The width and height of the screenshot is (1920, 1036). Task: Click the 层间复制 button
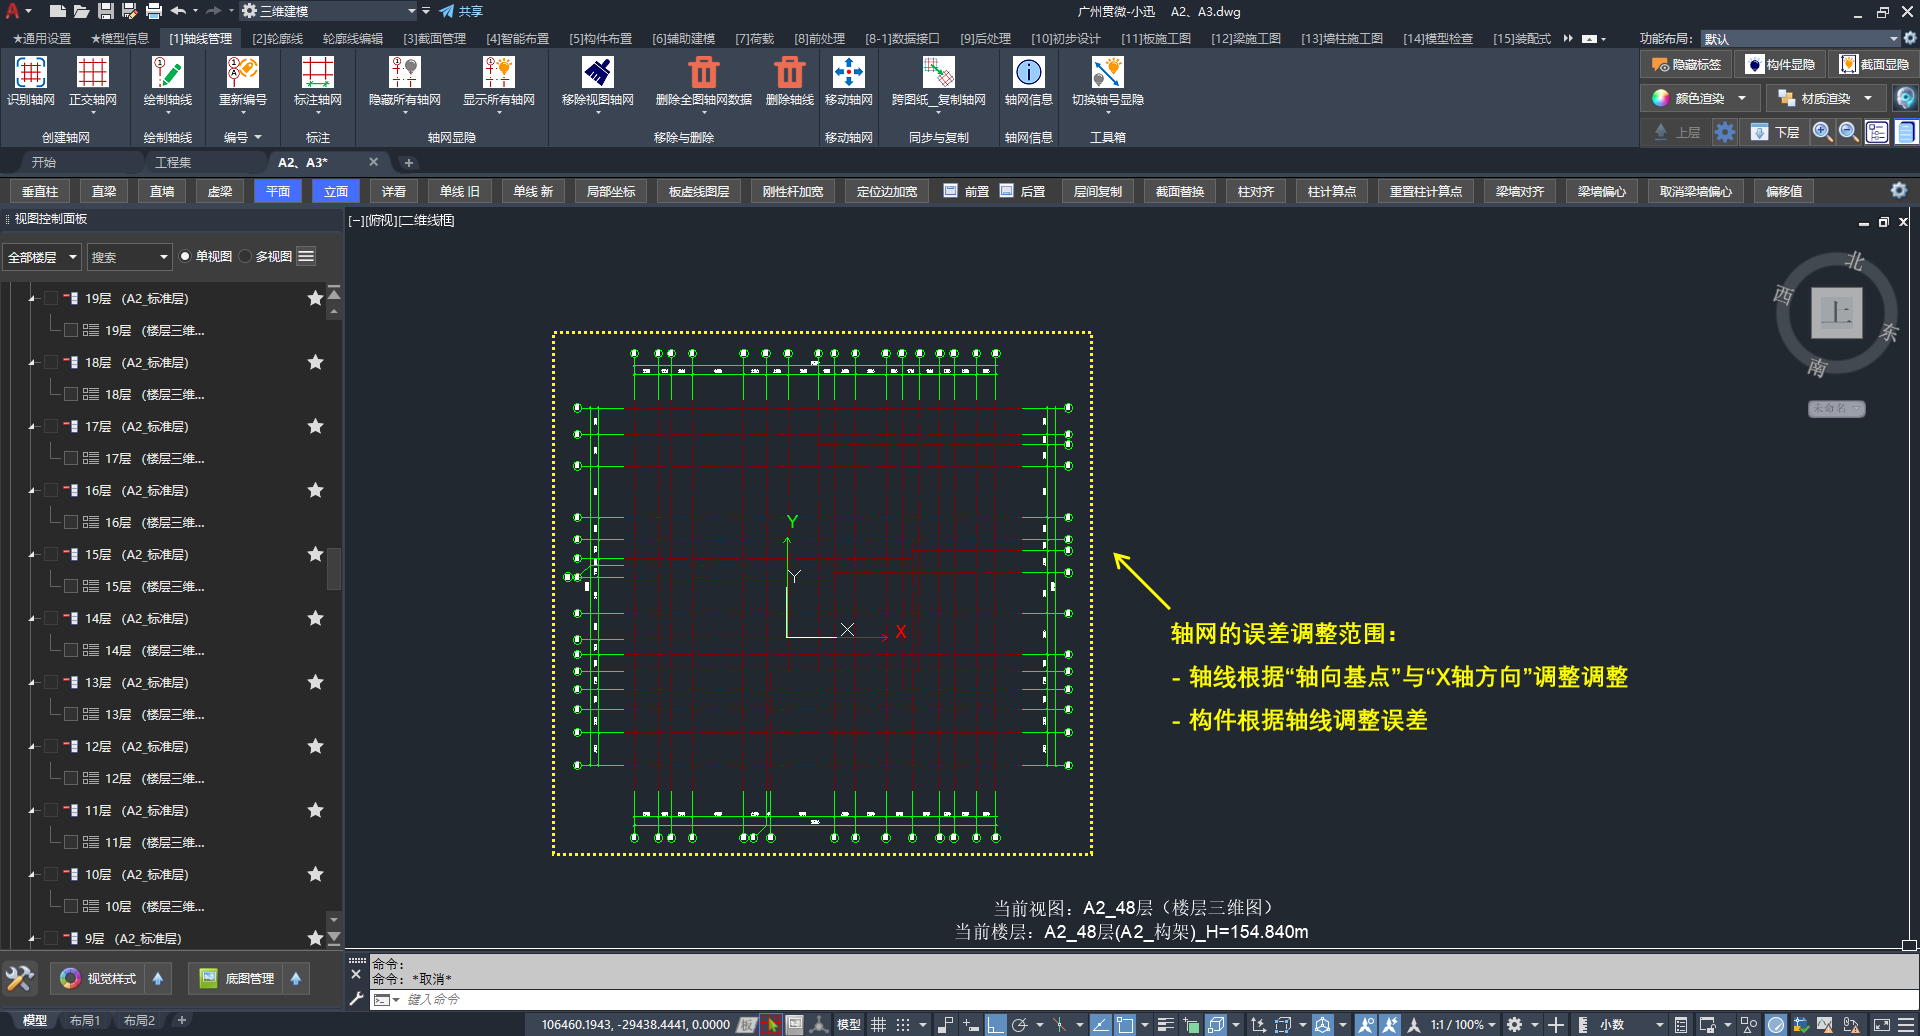[x=1097, y=191]
